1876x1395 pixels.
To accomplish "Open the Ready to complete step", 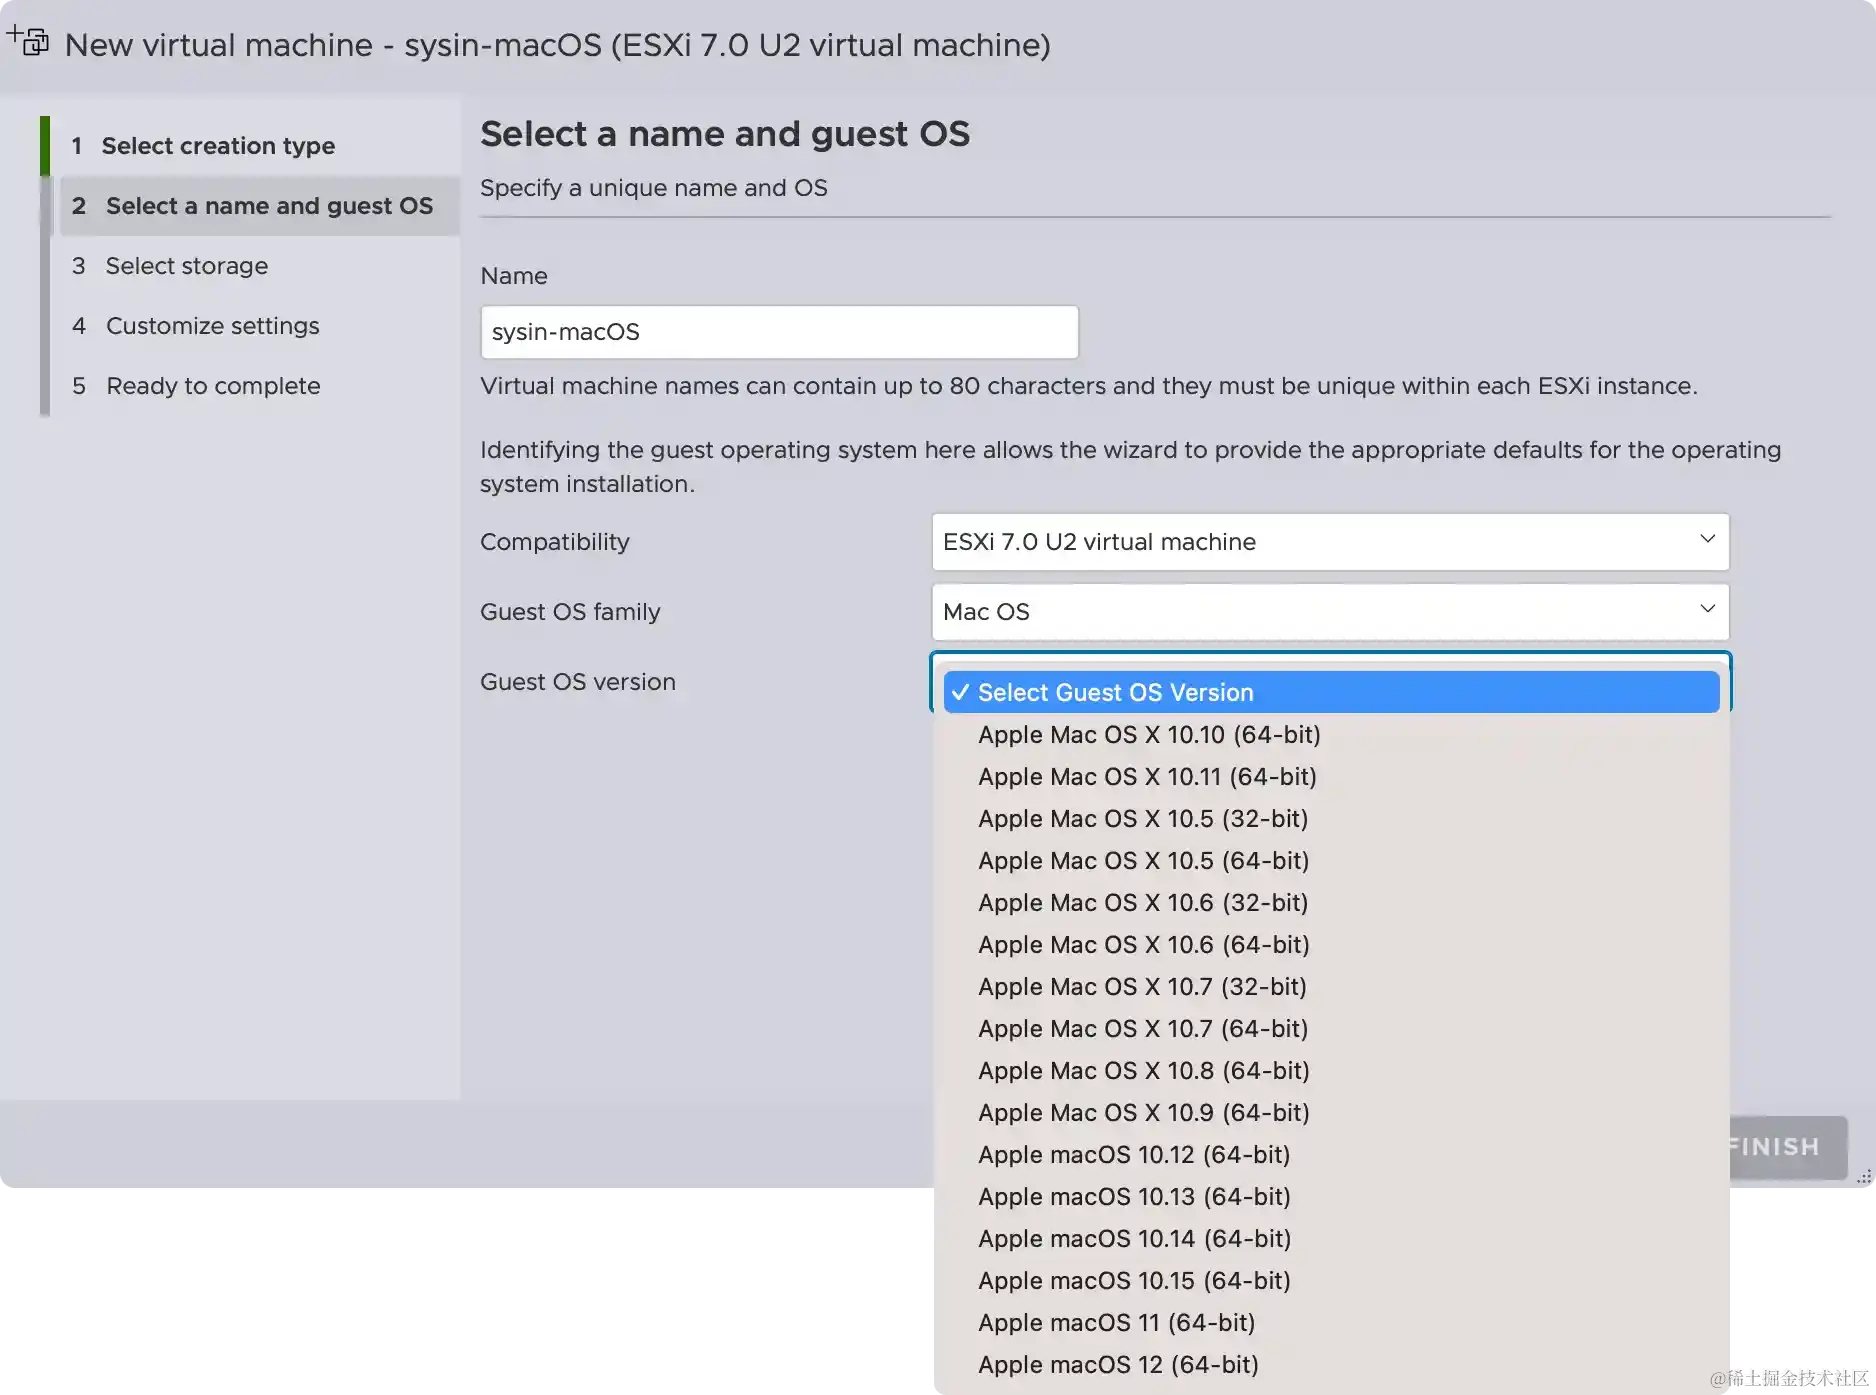I will click(213, 385).
